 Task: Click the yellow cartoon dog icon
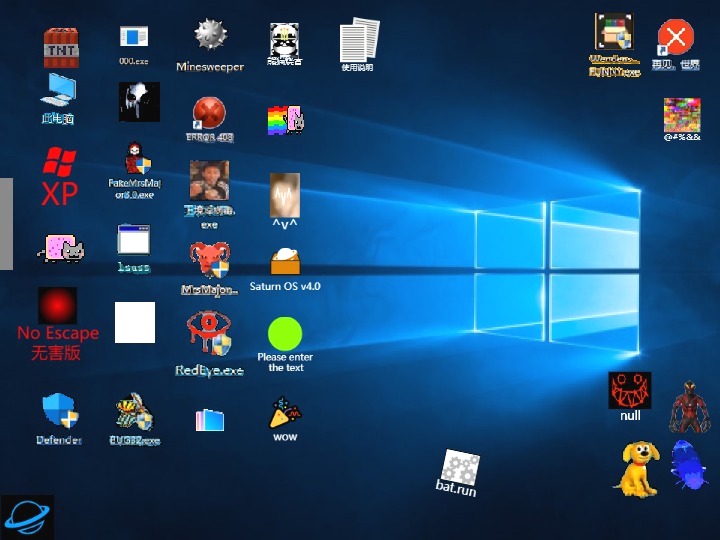[x=637, y=468]
